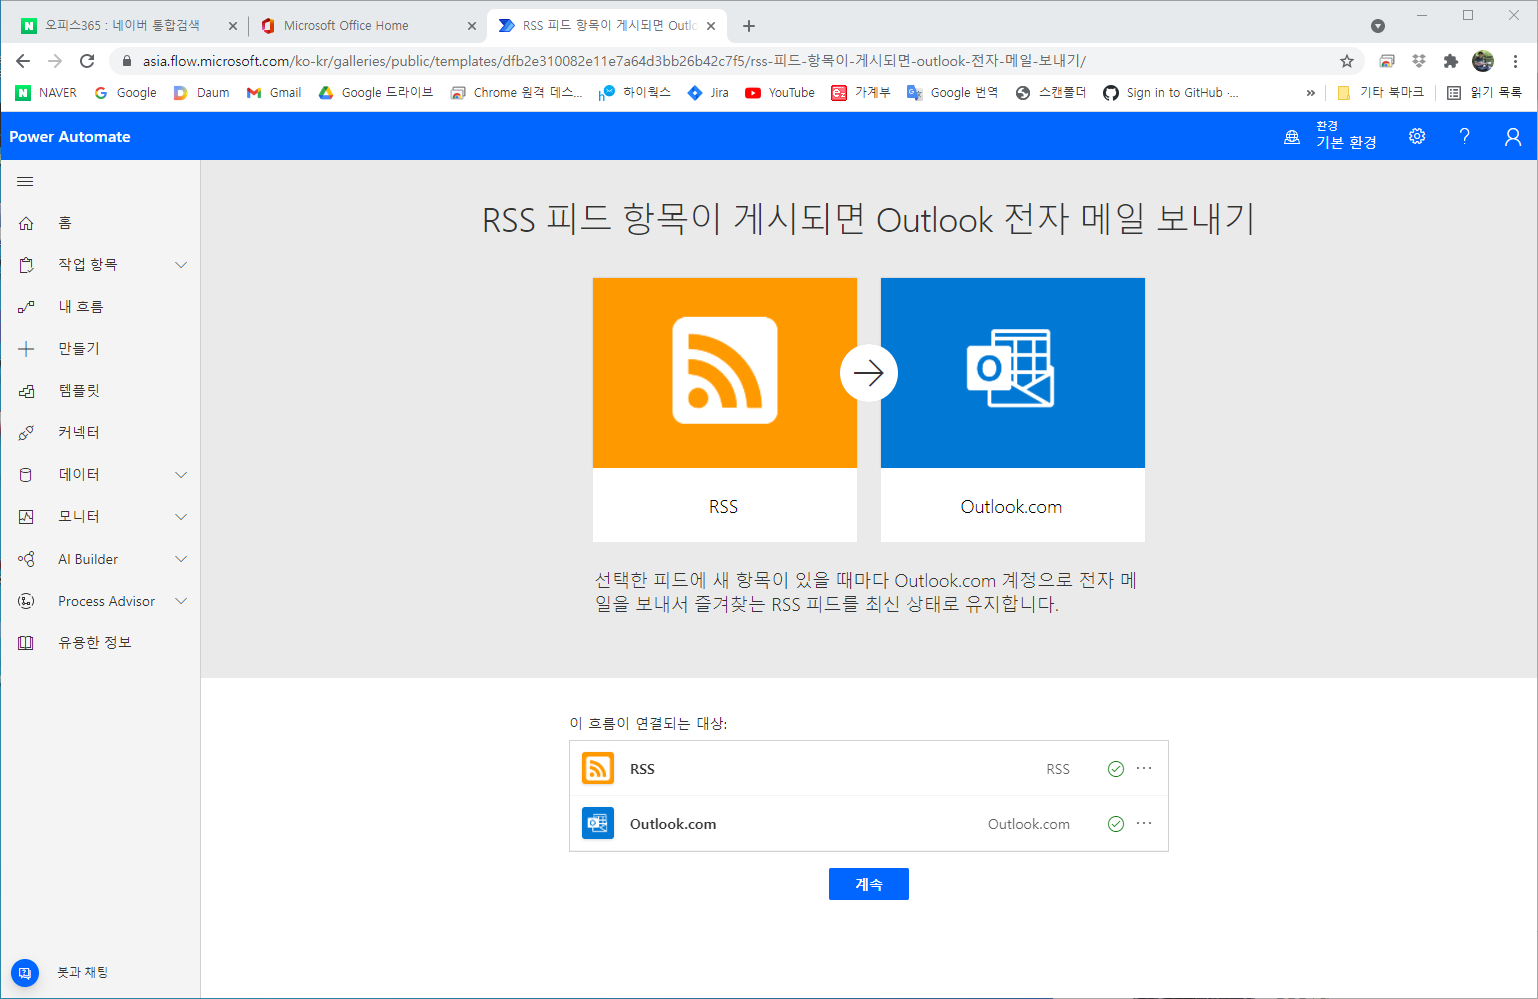Open the Sign in to GitHub bookmark

[1171, 93]
